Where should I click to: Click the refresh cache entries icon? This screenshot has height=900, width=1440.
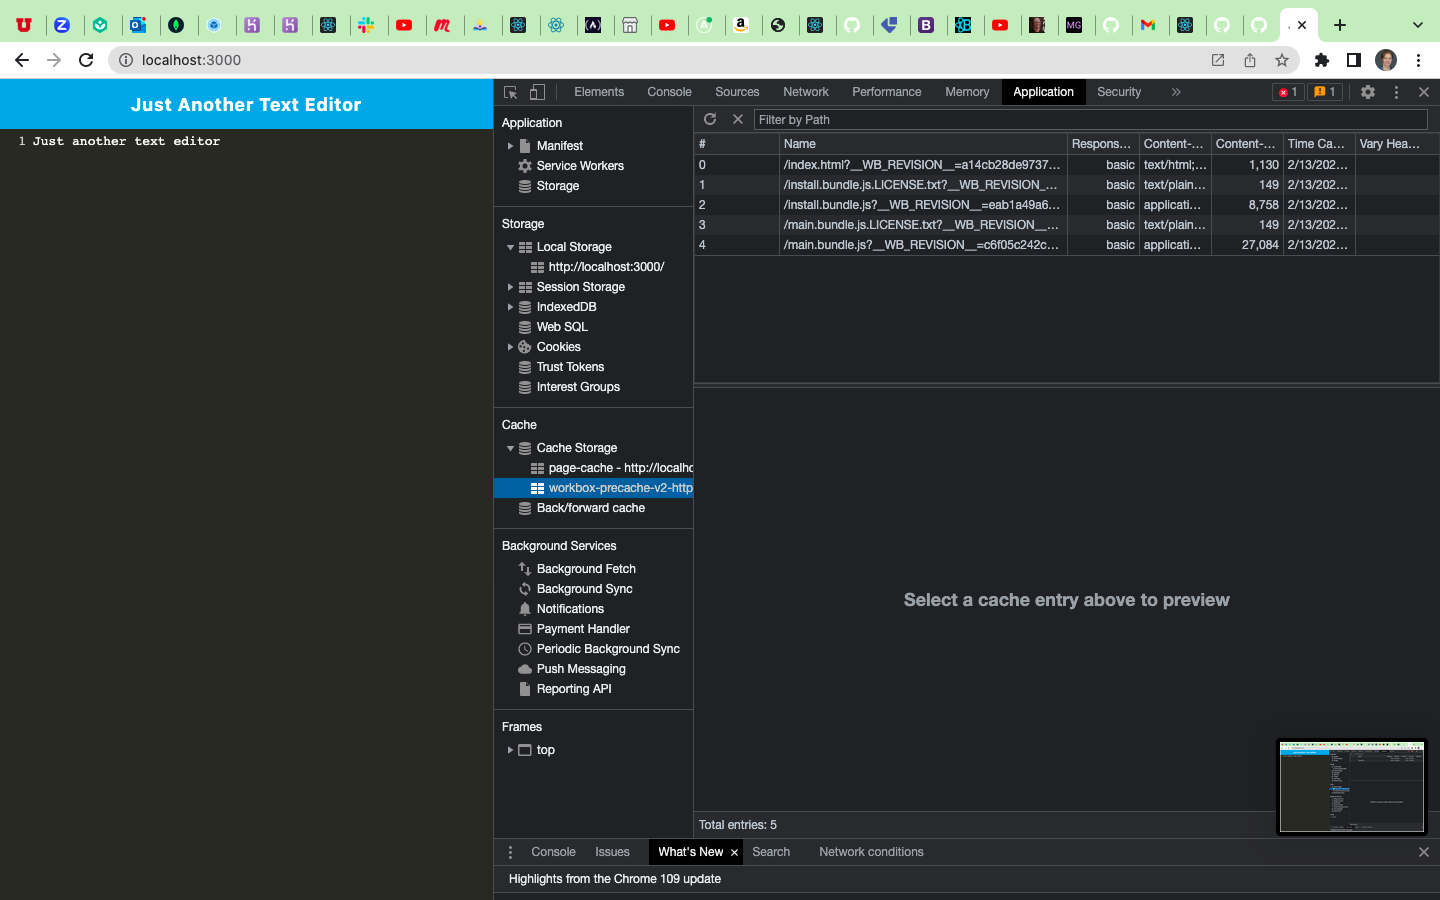[x=710, y=119]
